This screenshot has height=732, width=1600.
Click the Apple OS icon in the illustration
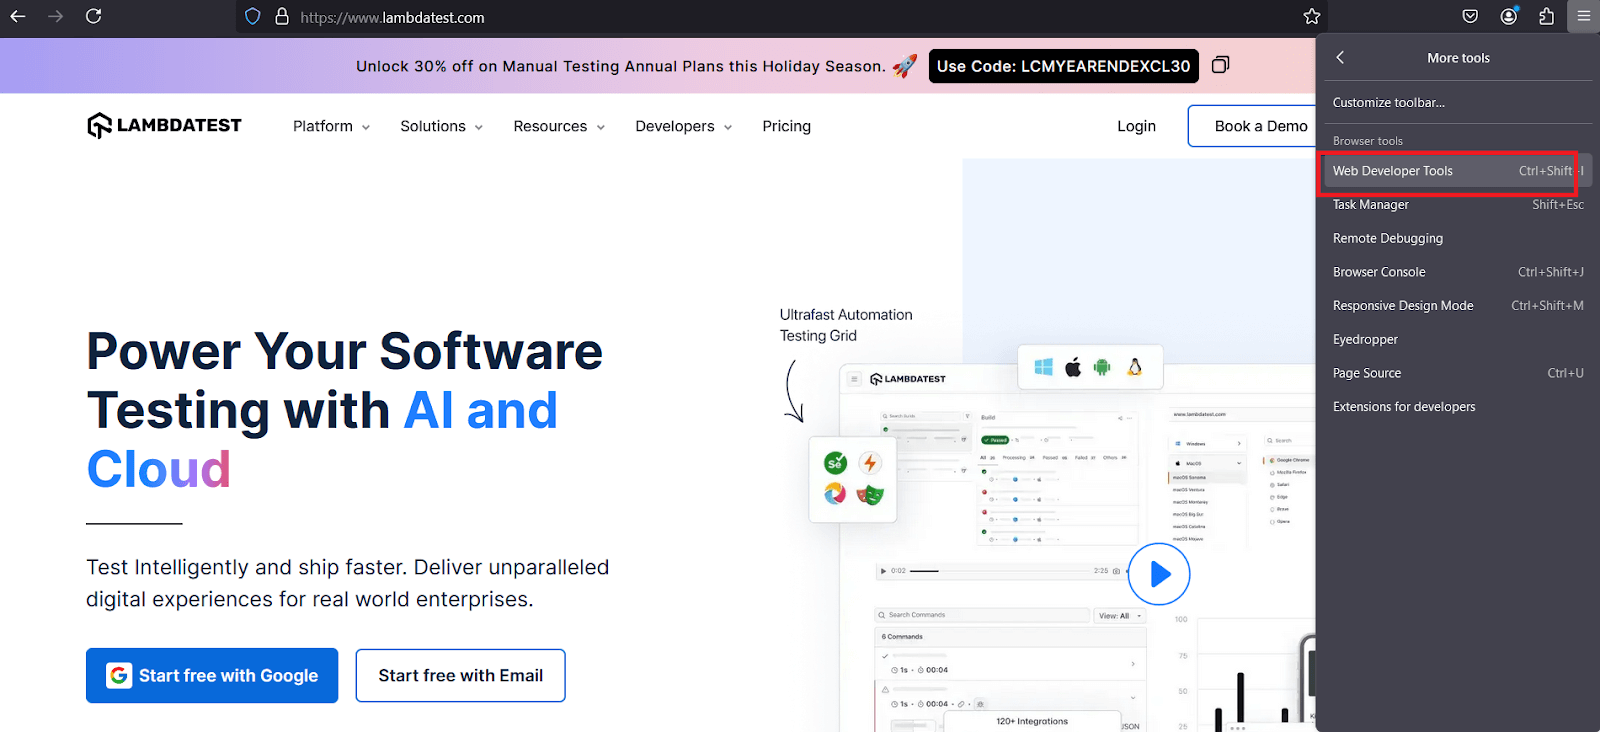pyautogui.click(x=1073, y=367)
